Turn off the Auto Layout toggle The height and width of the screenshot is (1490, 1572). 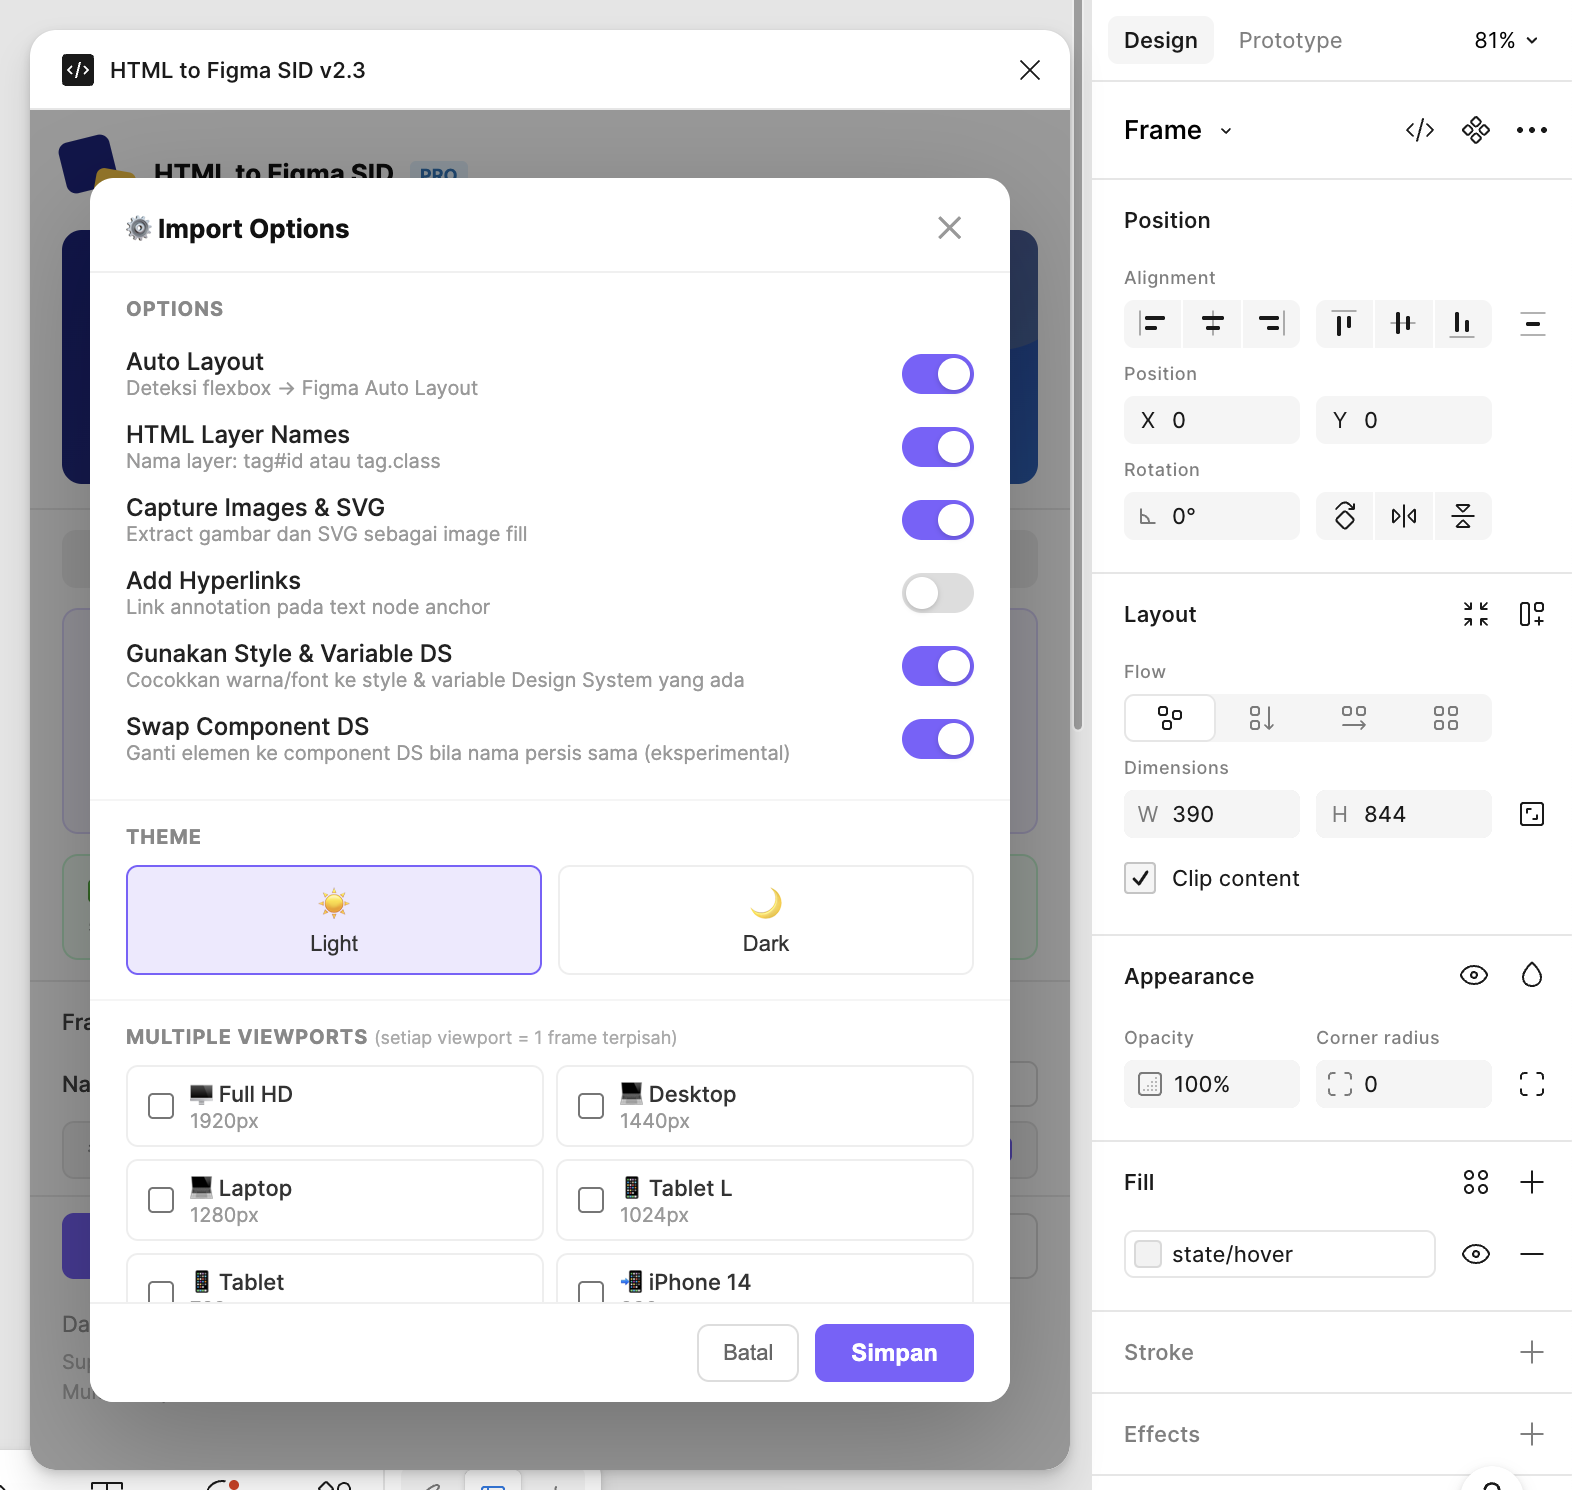click(938, 374)
